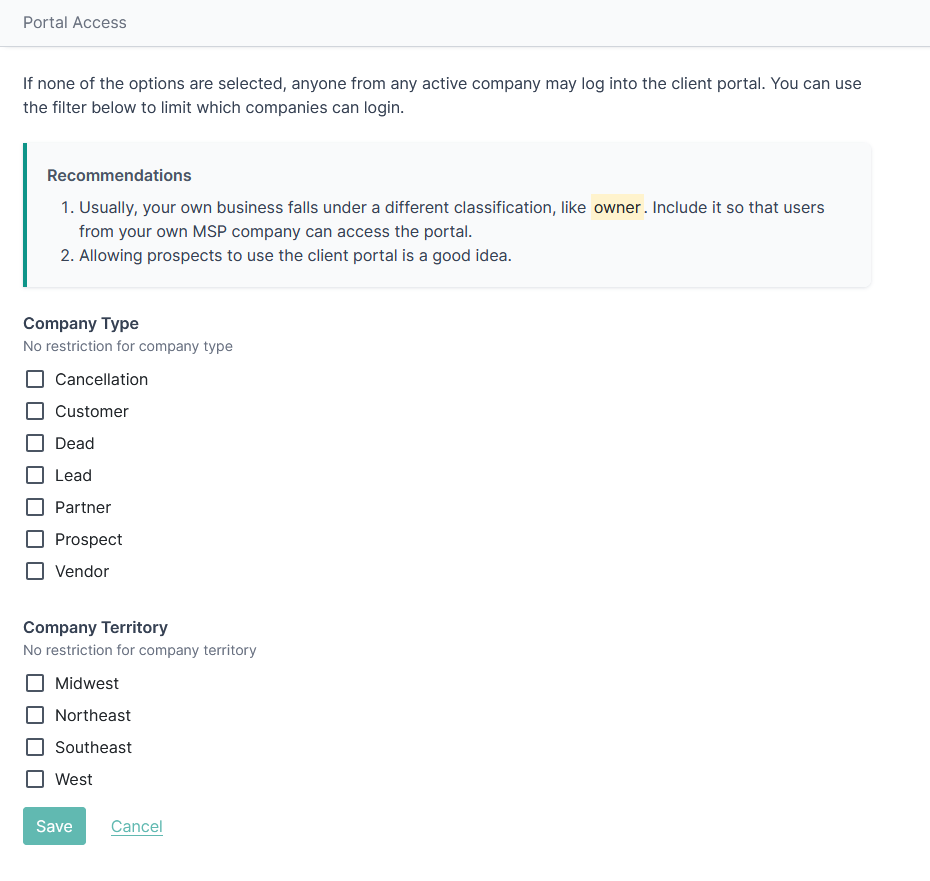
Task: Click the Company Type section label
Action: click(81, 323)
